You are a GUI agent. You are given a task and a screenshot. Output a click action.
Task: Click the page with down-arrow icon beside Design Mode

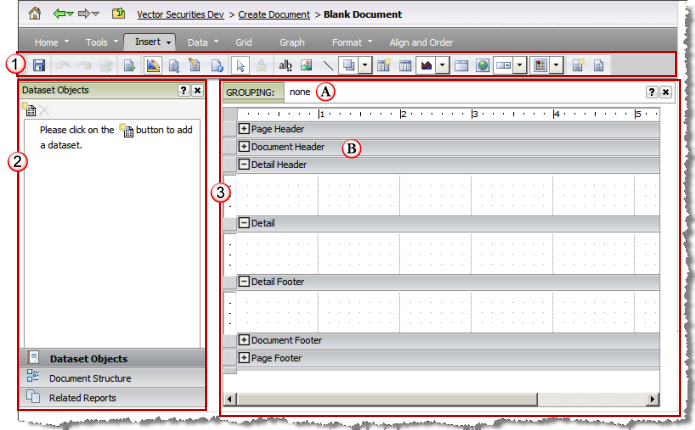click(174, 66)
